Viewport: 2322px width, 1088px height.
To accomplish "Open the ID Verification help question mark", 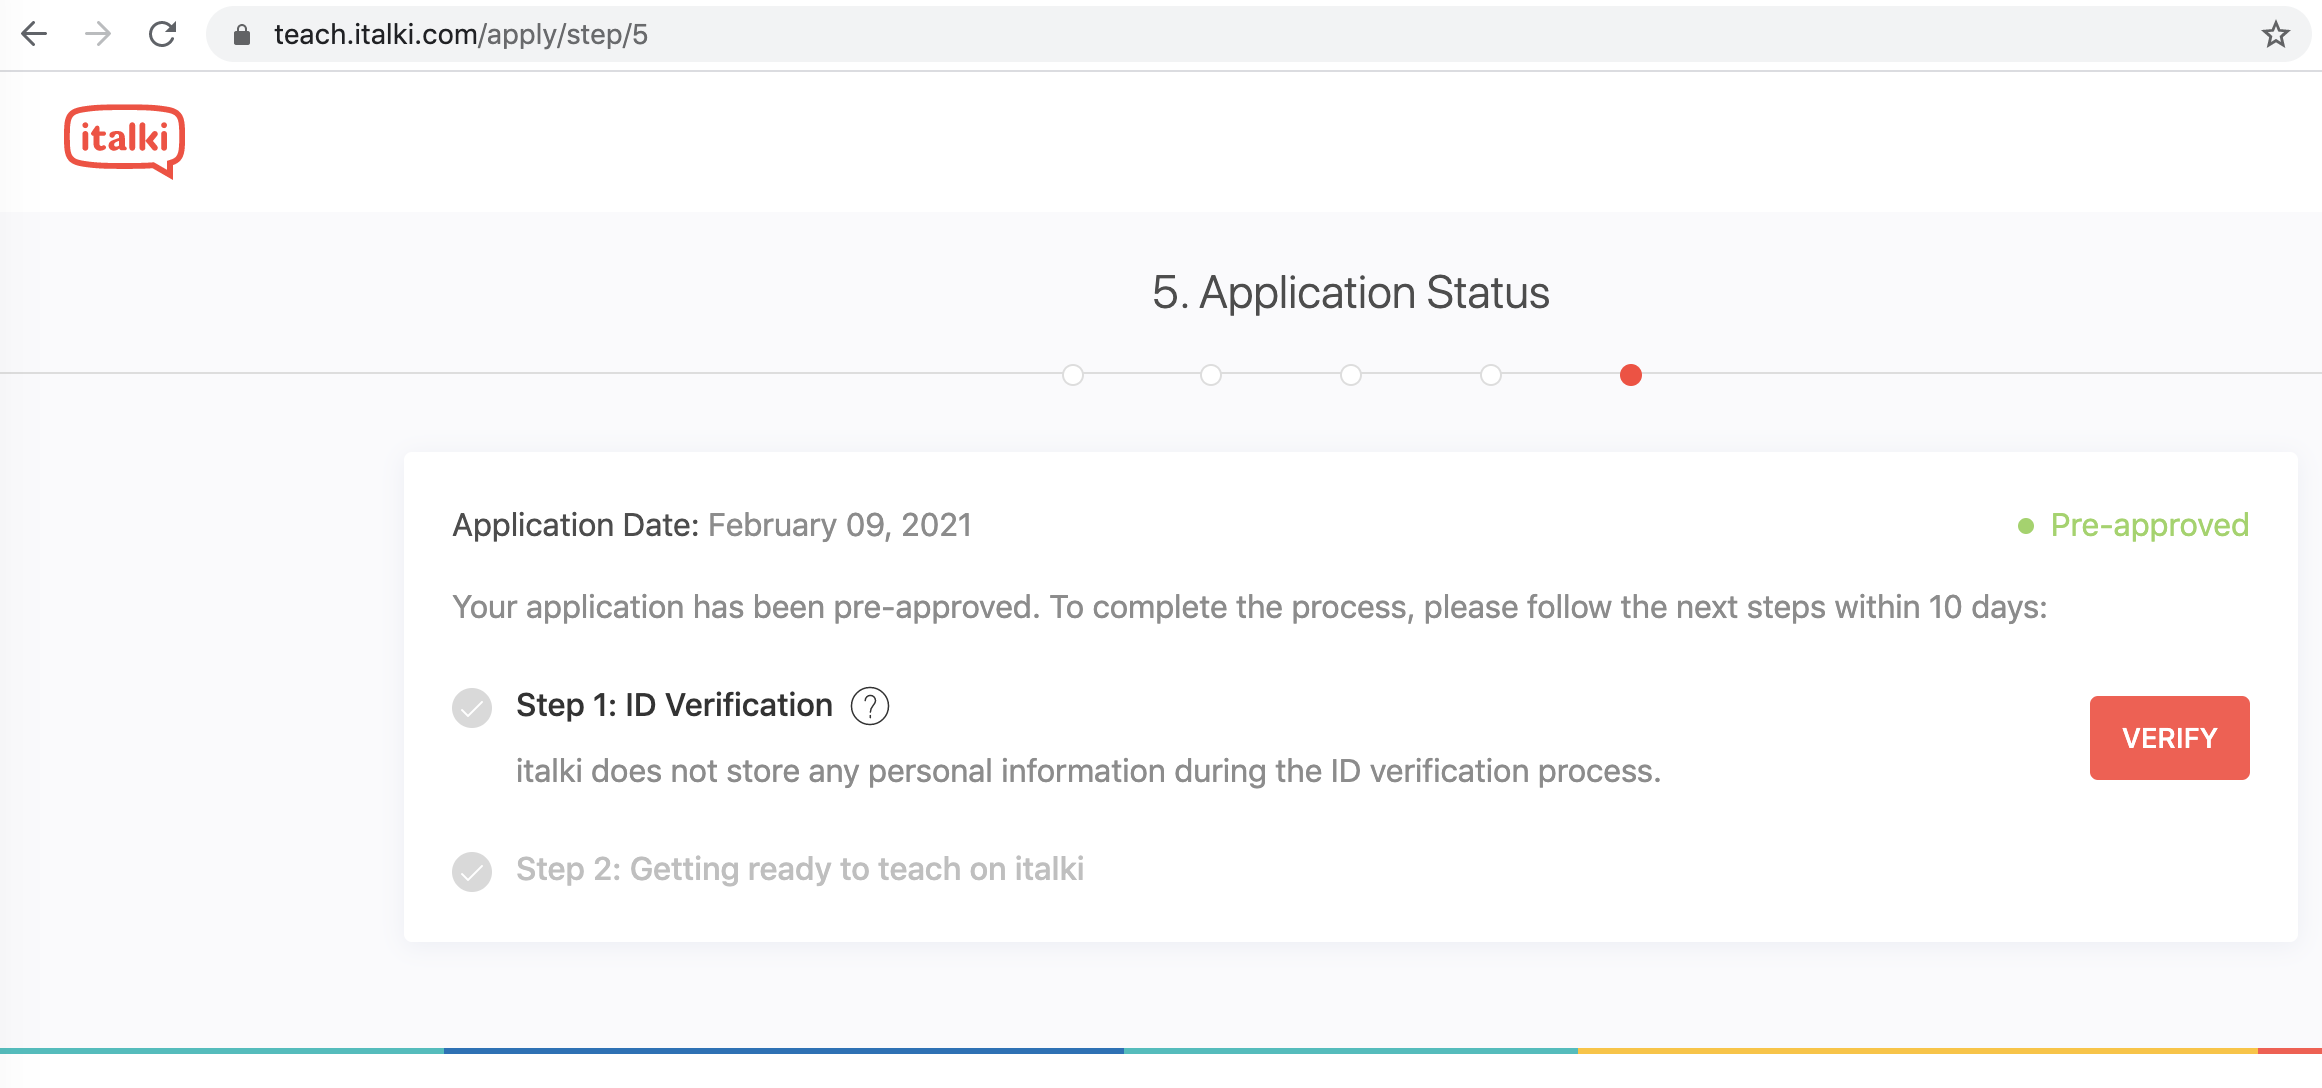I will (870, 706).
